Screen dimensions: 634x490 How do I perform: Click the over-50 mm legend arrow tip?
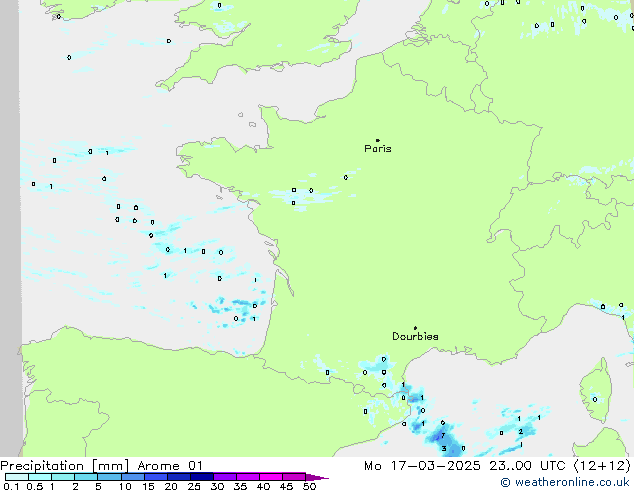coord(317,477)
